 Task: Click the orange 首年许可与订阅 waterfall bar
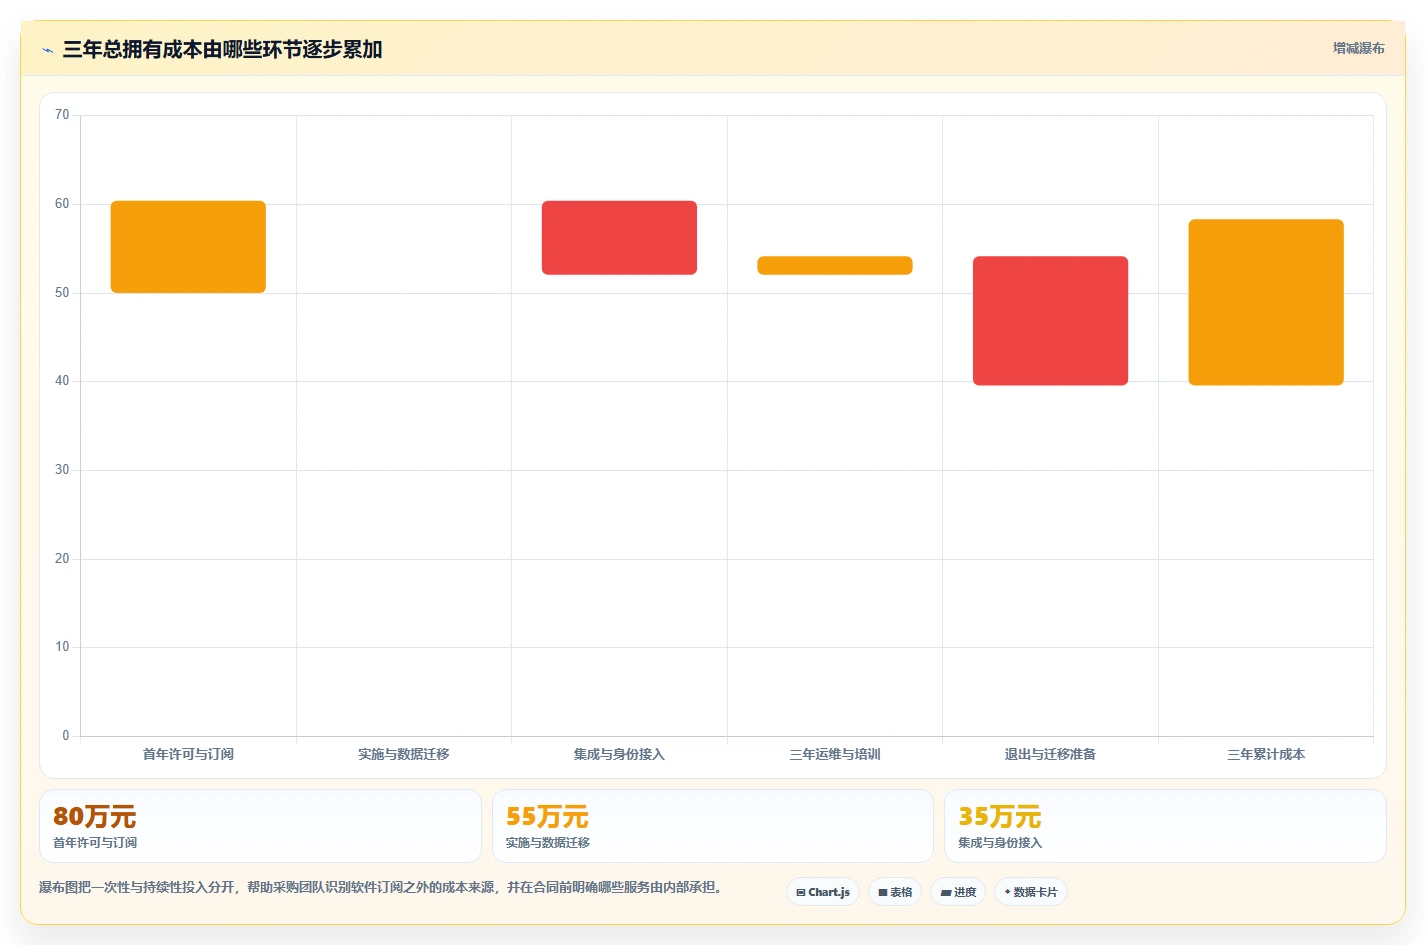click(188, 247)
